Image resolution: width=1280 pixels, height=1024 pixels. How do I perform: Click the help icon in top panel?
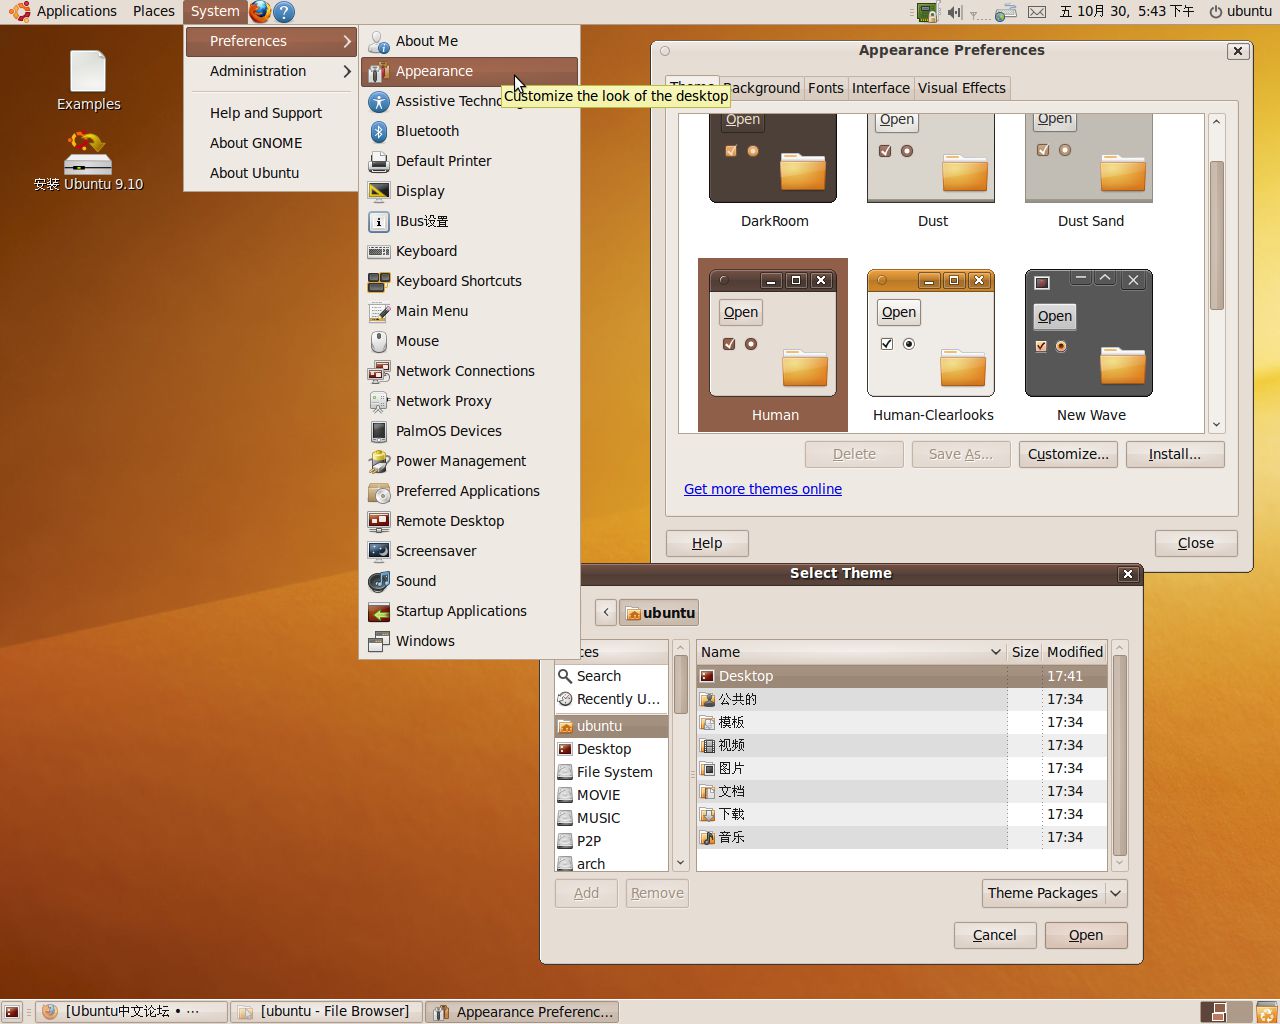[x=284, y=12]
